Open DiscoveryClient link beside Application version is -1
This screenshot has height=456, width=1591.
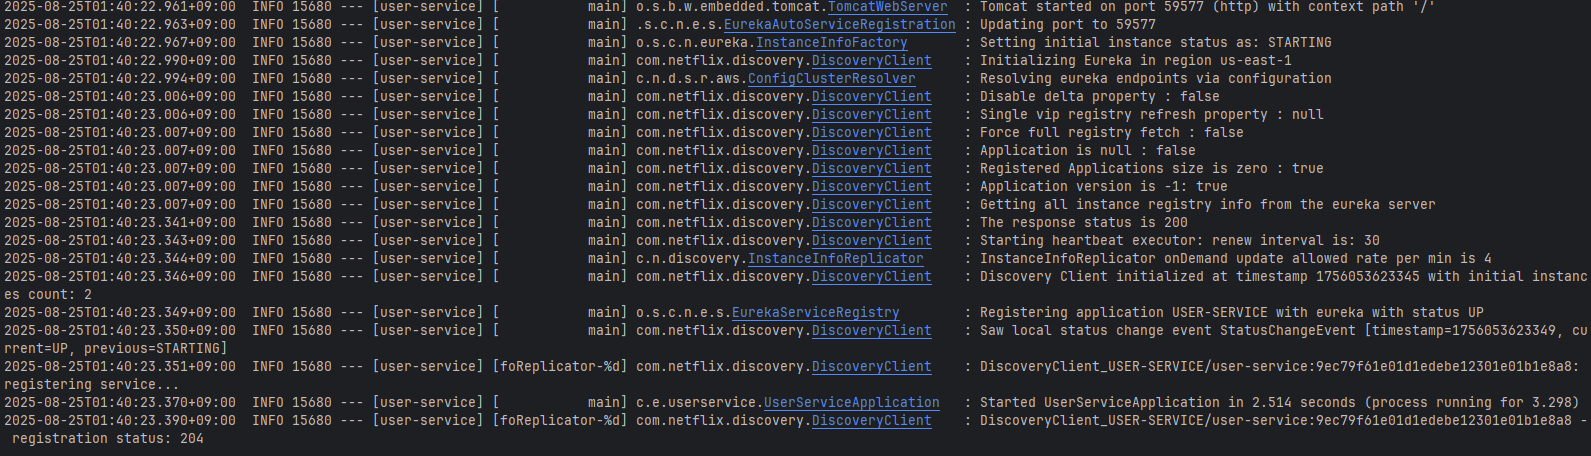pyautogui.click(x=871, y=187)
